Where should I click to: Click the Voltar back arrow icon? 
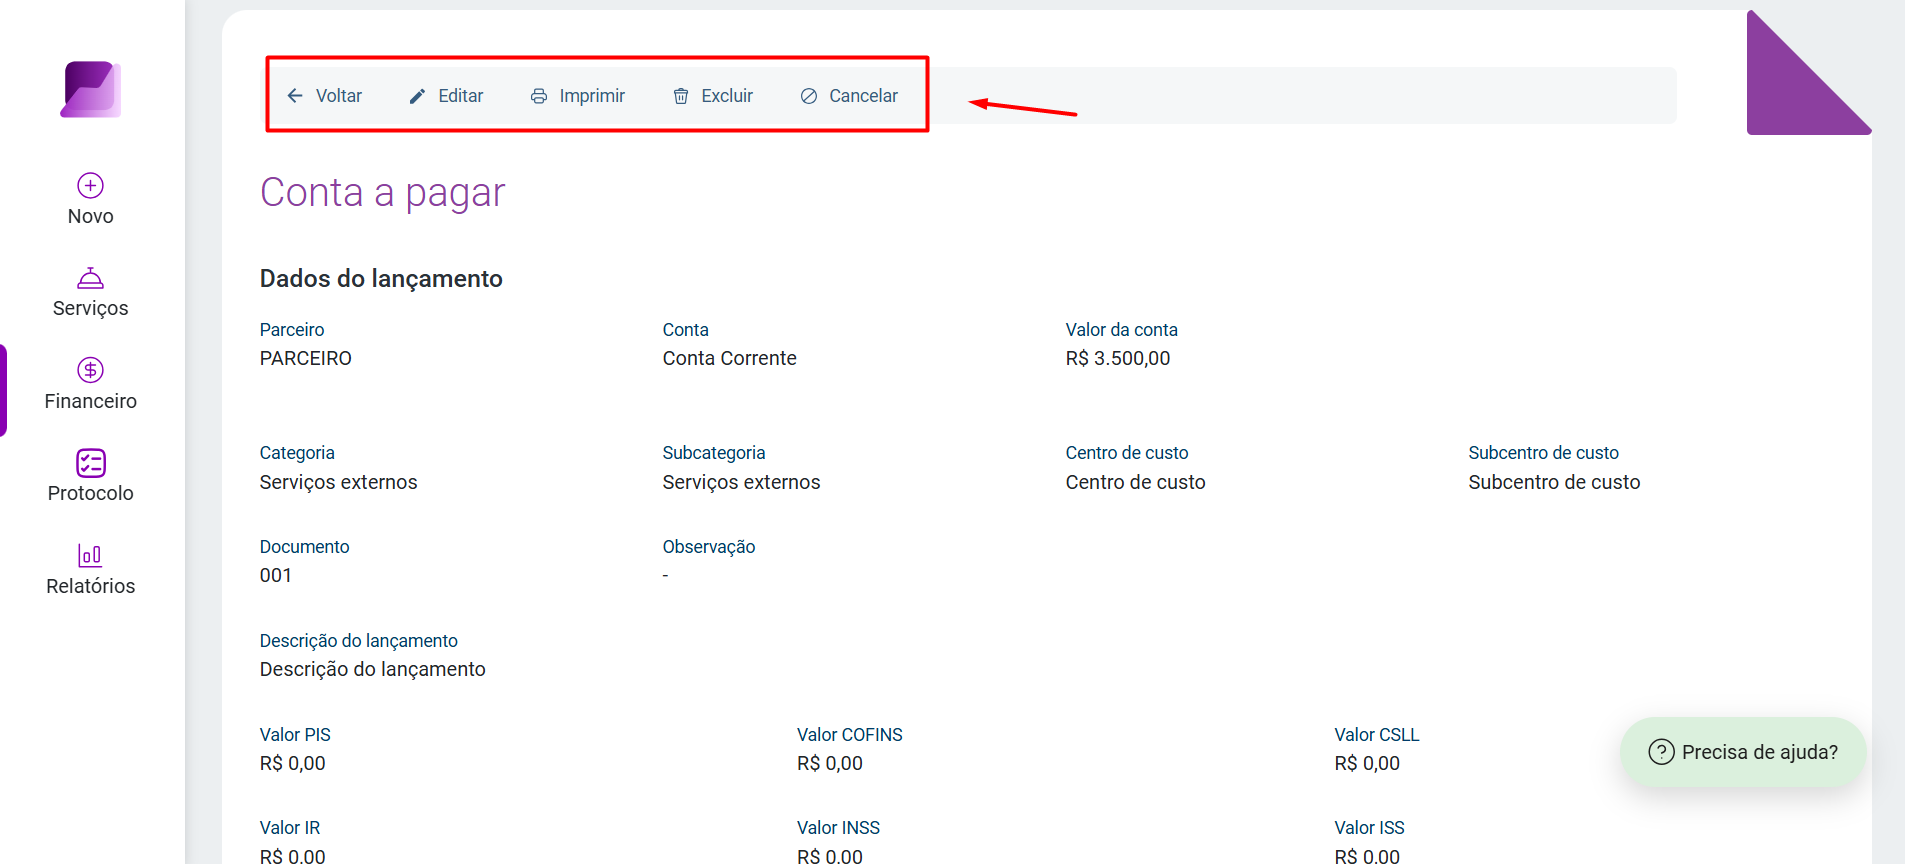(x=295, y=96)
